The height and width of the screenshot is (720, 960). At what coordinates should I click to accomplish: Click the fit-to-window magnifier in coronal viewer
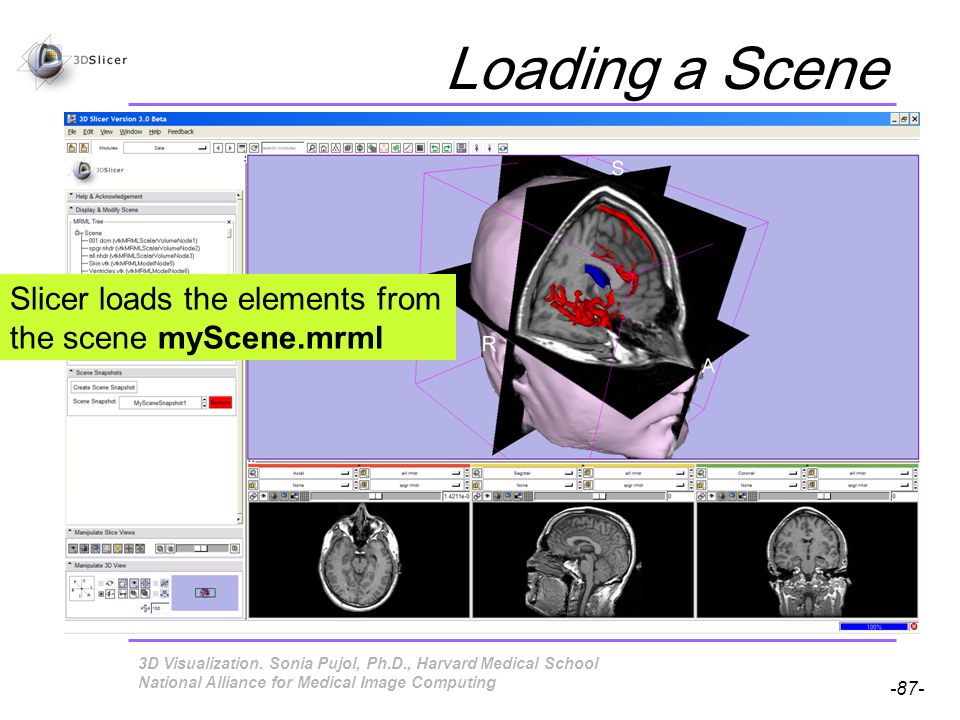(x=701, y=473)
